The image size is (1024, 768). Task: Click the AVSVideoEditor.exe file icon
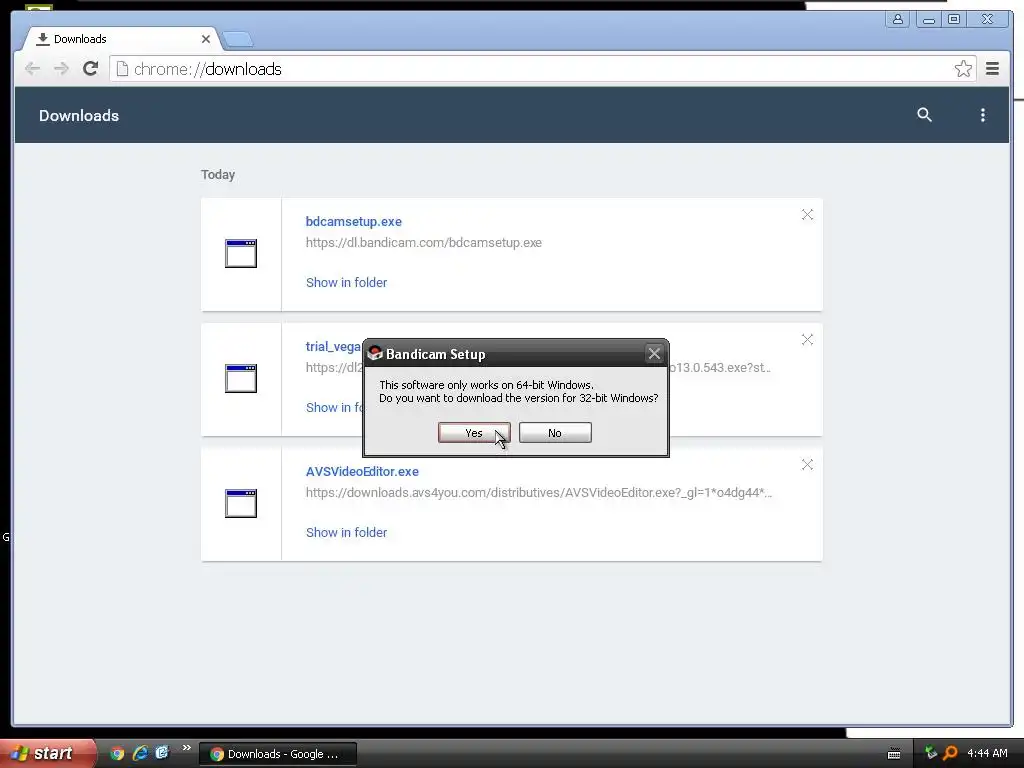tap(241, 504)
